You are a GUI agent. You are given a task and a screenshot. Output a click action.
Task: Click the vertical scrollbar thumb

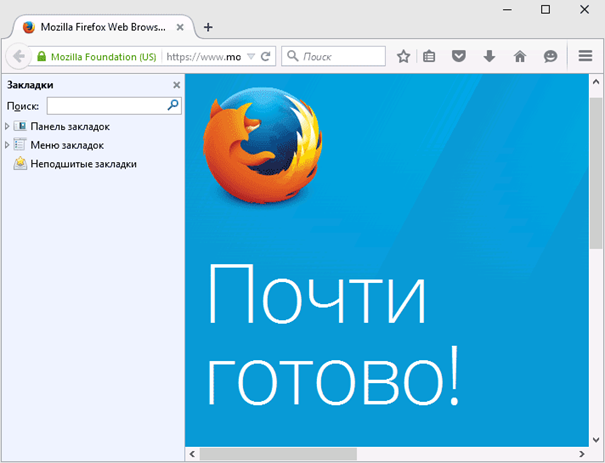pos(596,173)
